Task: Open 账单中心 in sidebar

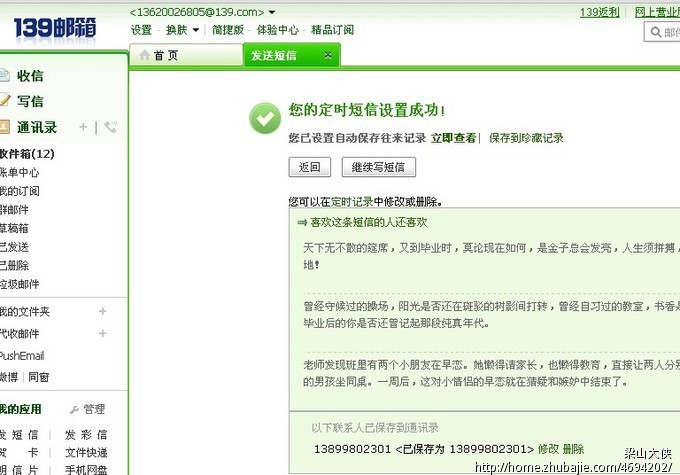Action: click(x=20, y=172)
